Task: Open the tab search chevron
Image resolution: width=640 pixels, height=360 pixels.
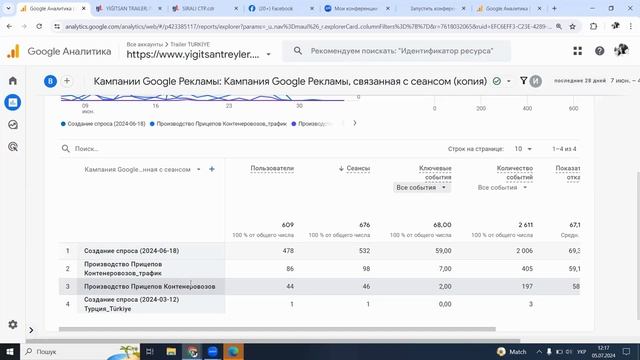Action: [8, 8]
